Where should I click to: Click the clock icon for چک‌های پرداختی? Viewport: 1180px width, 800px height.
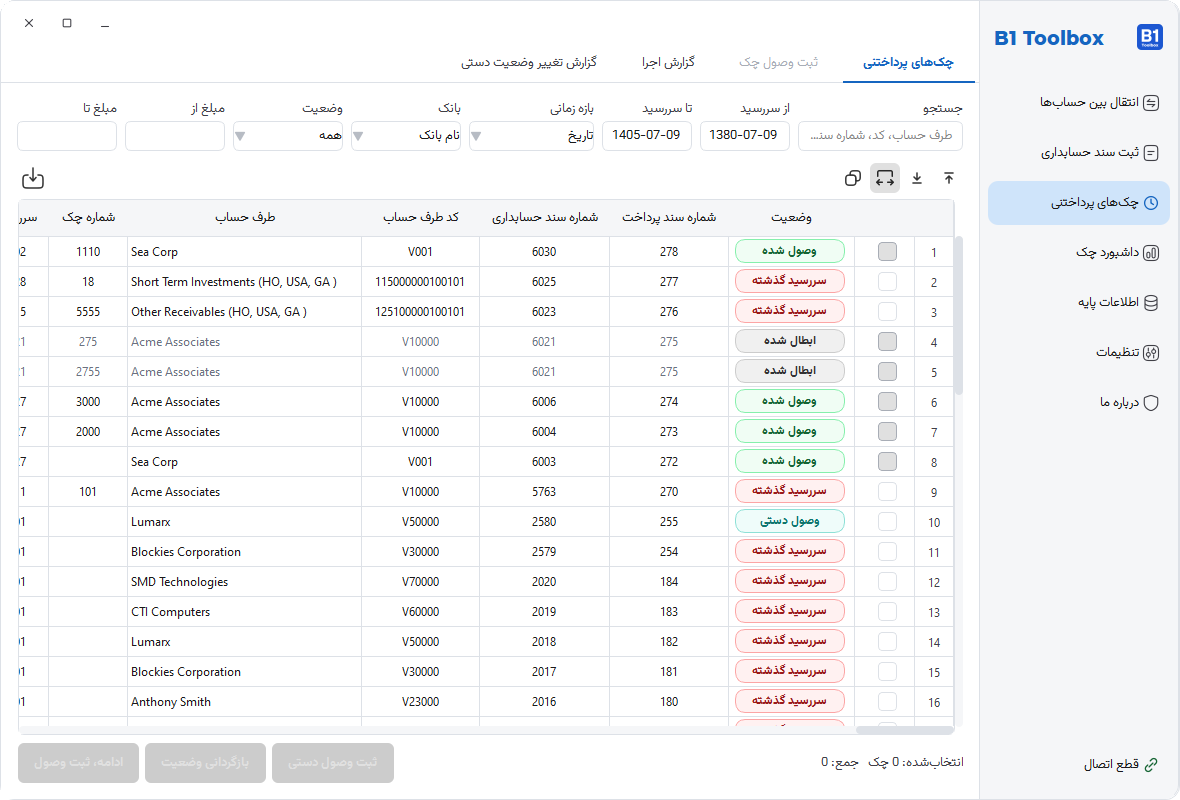click(1151, 203)
